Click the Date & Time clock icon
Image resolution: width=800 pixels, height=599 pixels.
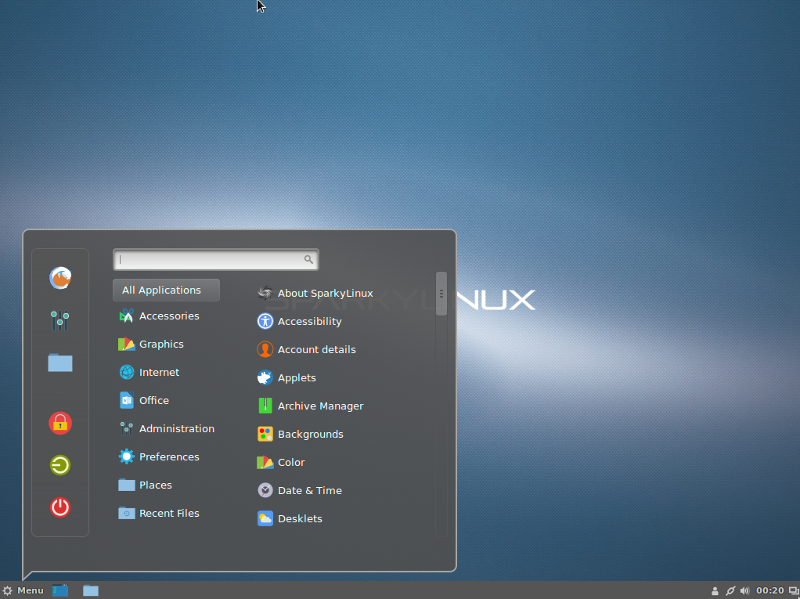click(265, 490)
